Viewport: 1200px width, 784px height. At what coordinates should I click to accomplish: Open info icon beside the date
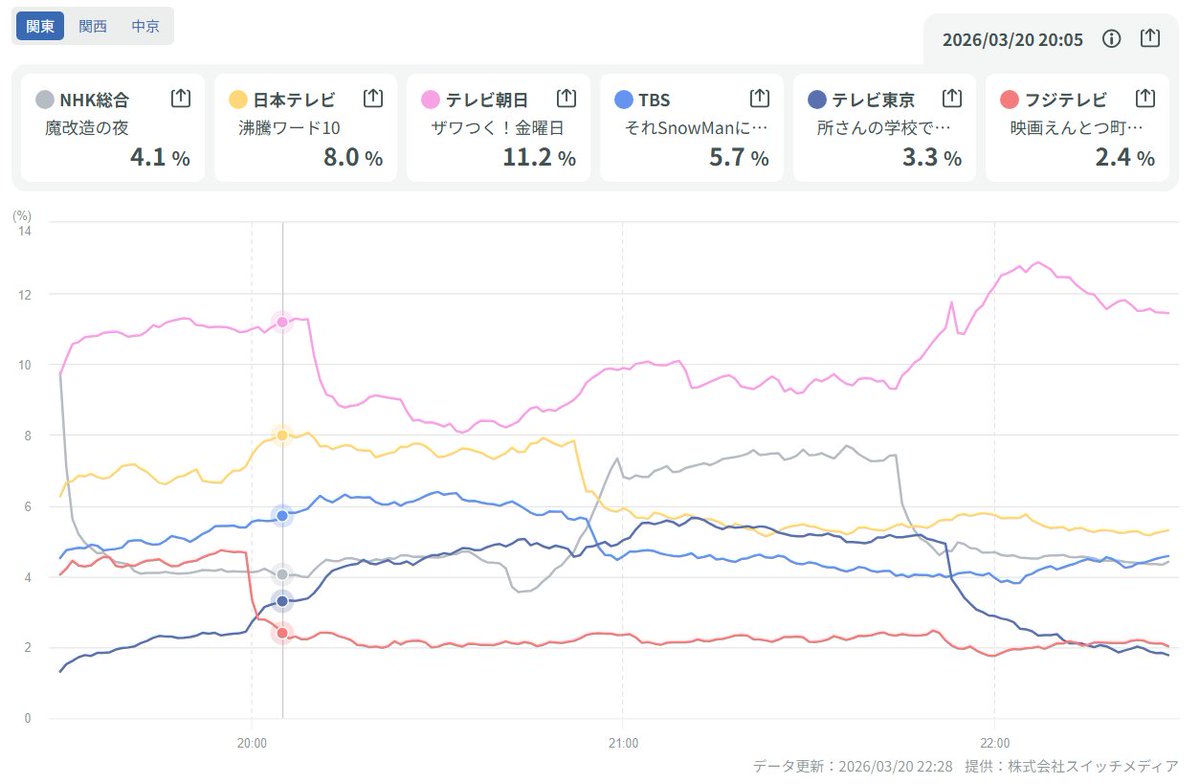point(1111,39)
